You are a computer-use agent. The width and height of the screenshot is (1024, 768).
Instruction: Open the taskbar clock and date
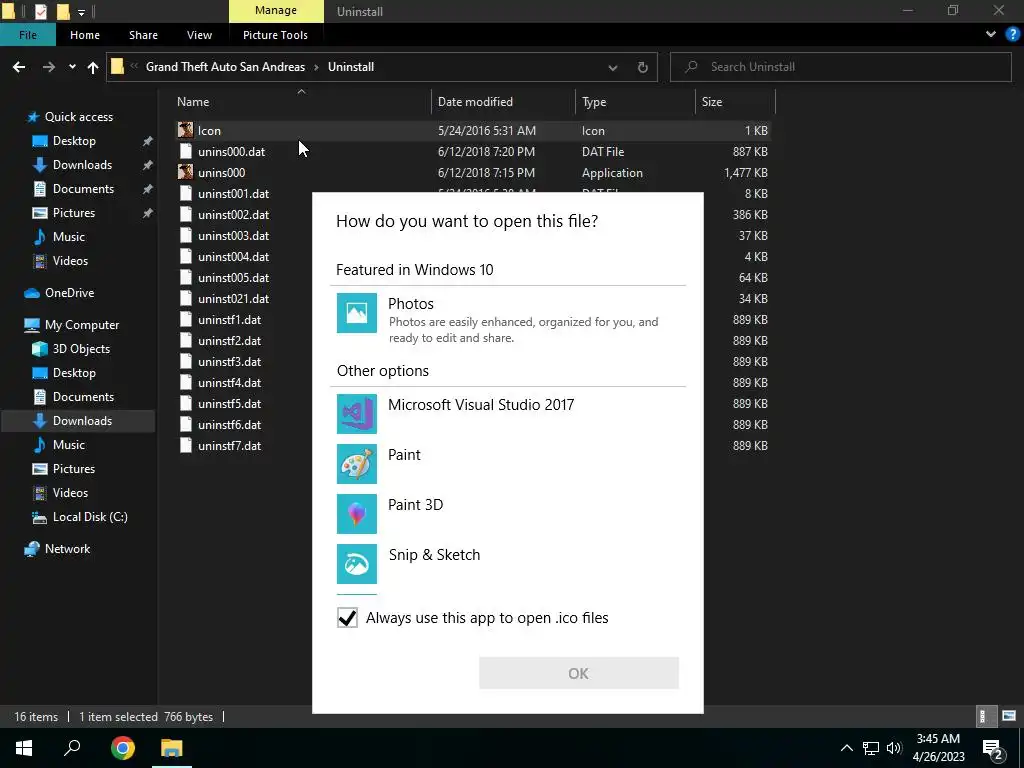coord(938,748)
